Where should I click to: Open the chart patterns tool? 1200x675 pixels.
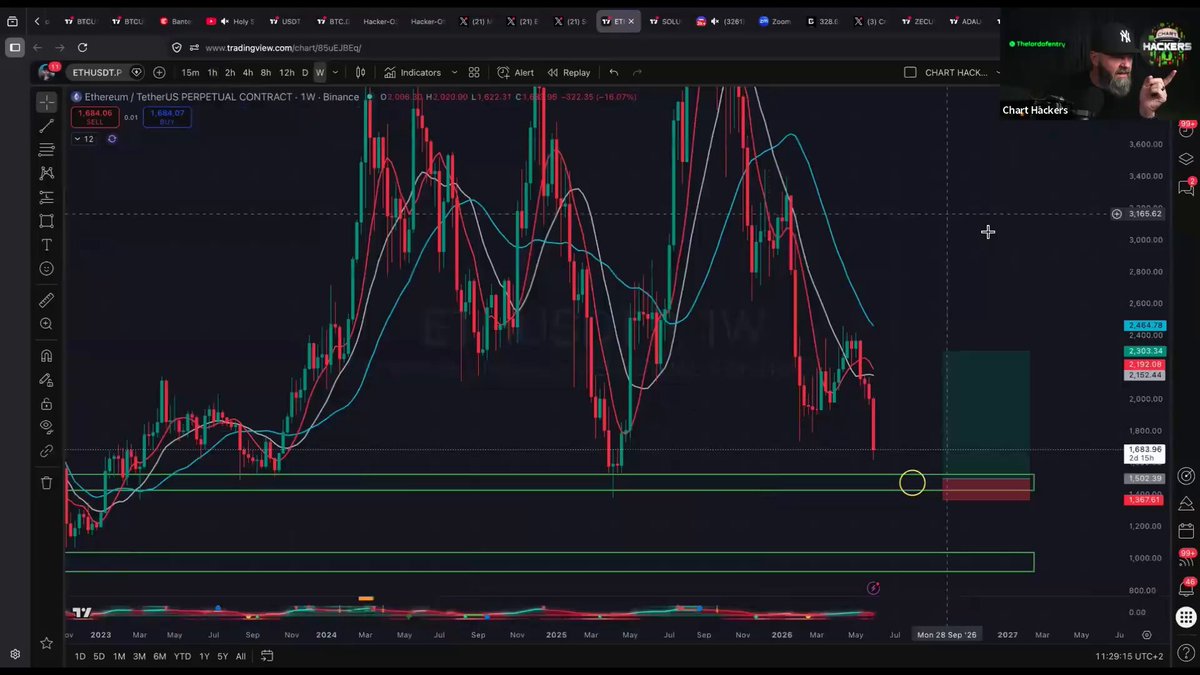pos(46,174)
